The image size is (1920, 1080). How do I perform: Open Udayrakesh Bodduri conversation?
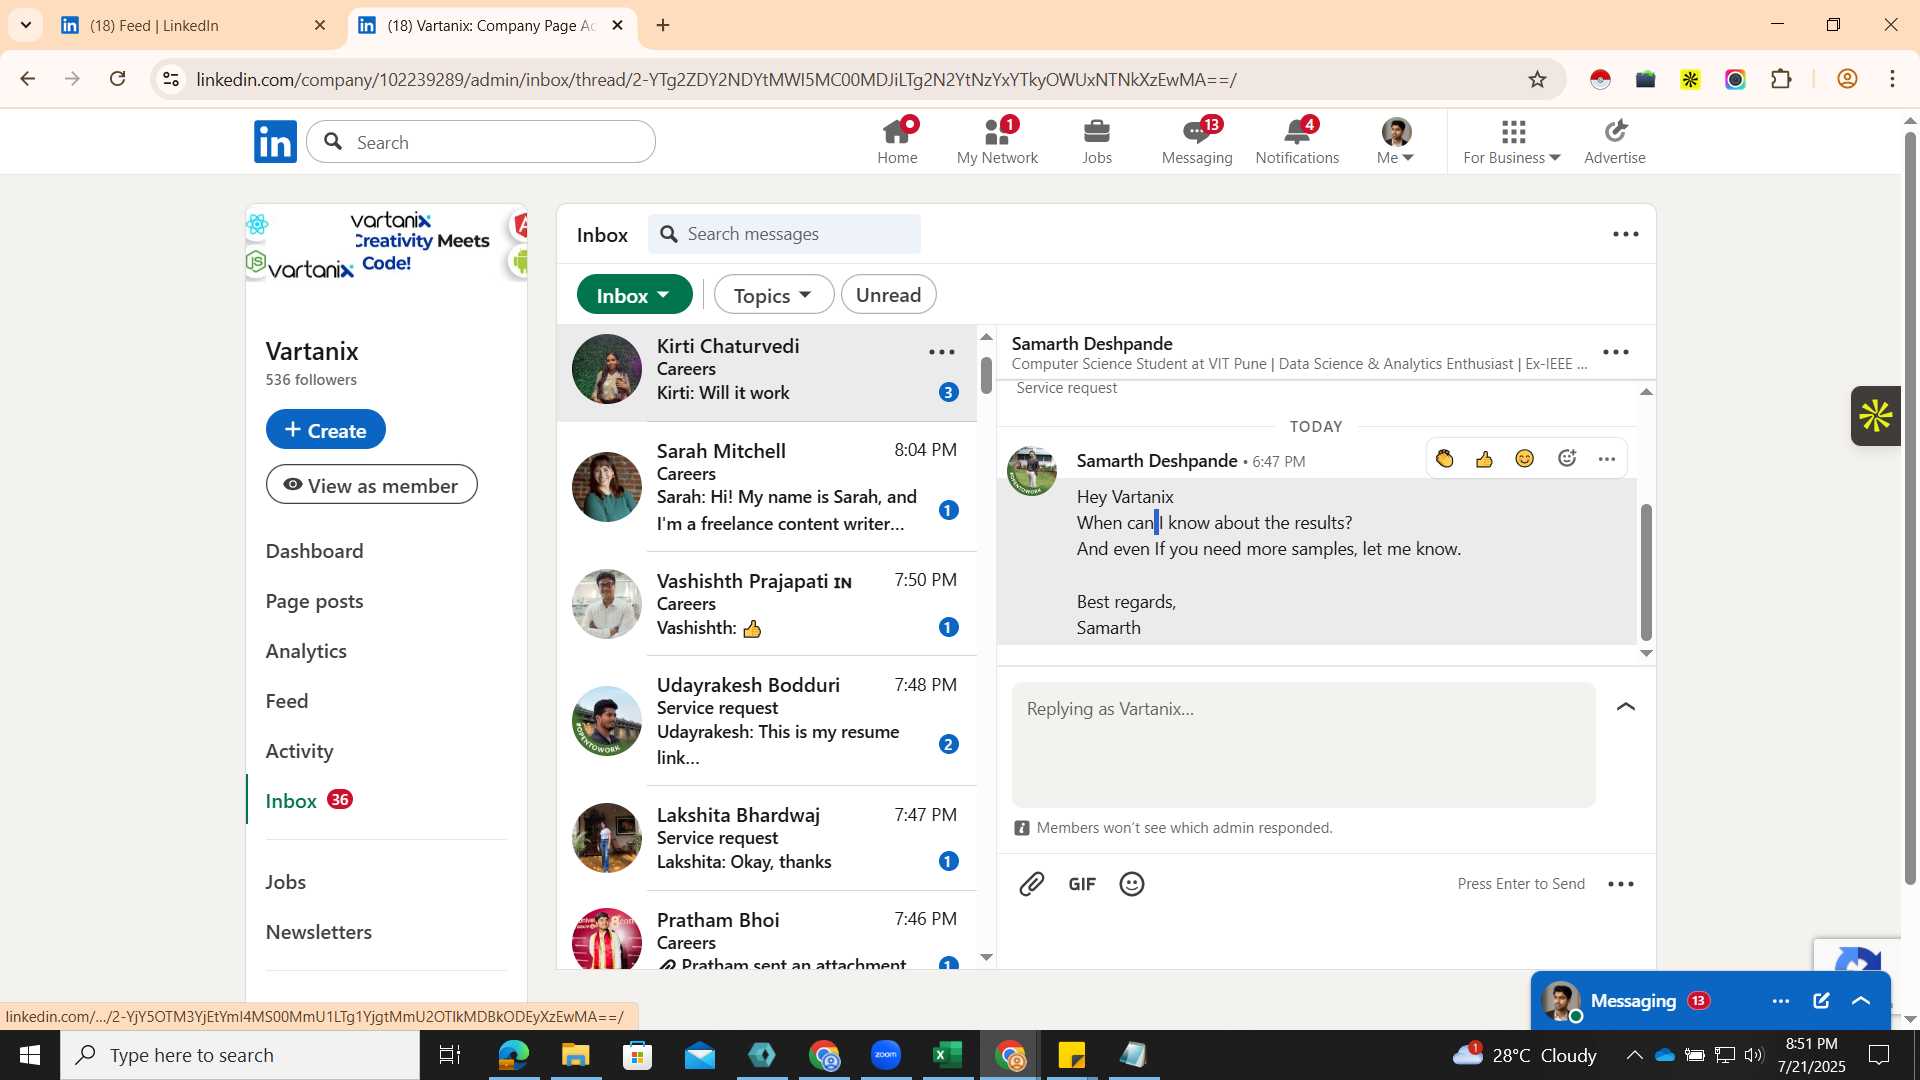(x=766, y=721)
